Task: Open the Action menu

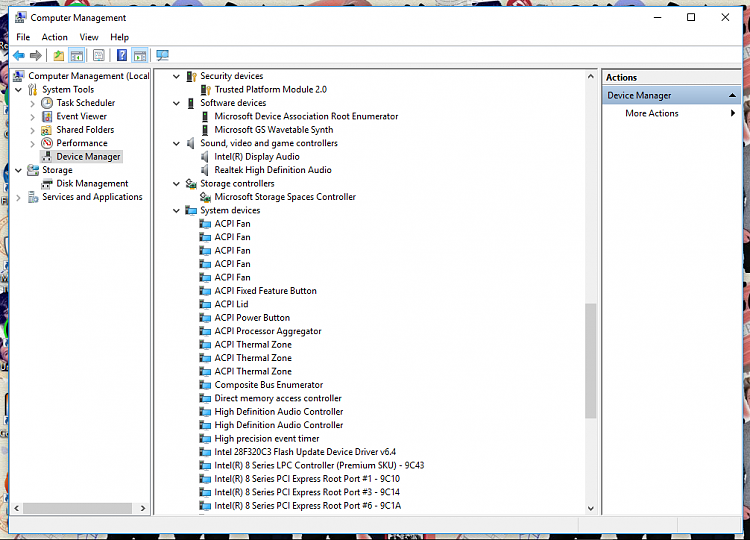Action: tap(55, 37)
